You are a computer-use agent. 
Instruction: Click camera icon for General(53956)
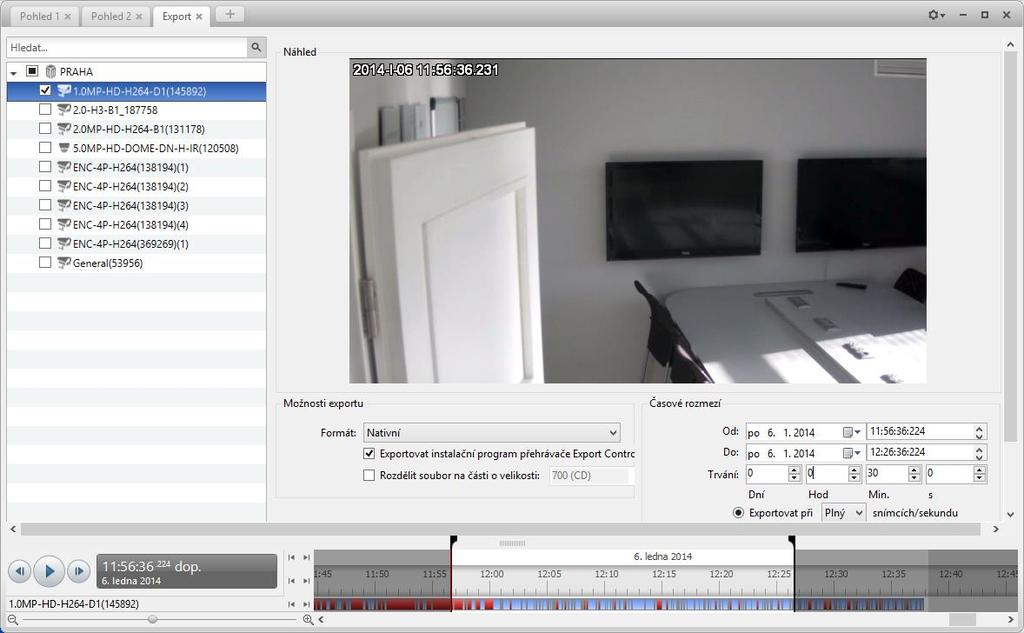coord(64,263)
